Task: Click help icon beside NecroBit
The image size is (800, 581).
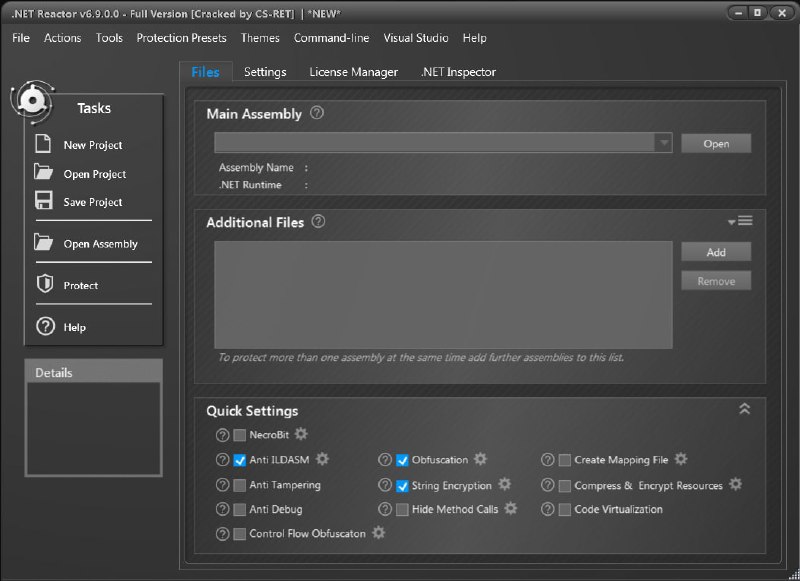Action: coord(222,435)
